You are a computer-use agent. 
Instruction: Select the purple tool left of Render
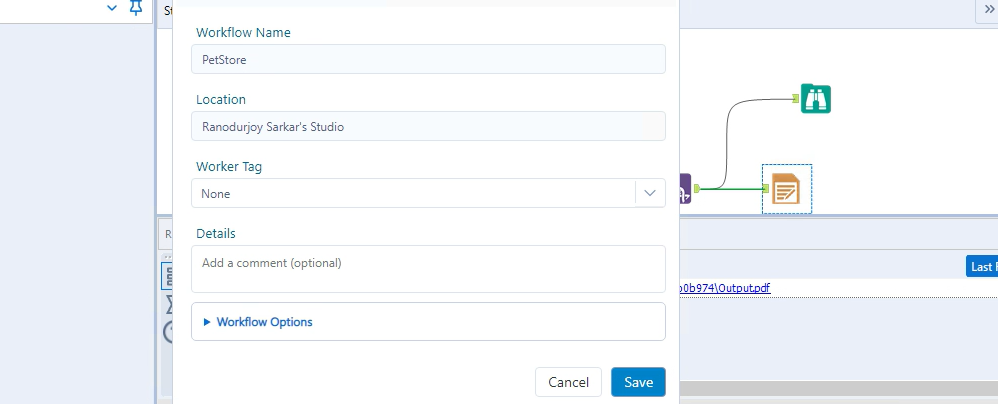coord(685,188)
